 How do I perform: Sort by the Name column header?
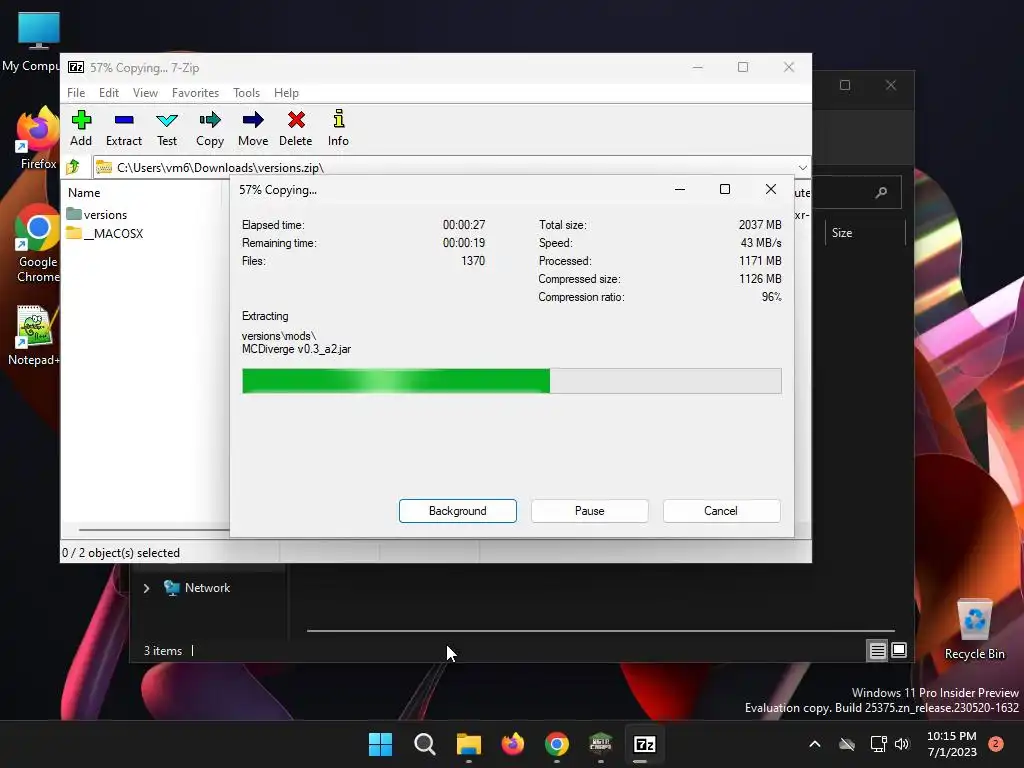point(84,193)
